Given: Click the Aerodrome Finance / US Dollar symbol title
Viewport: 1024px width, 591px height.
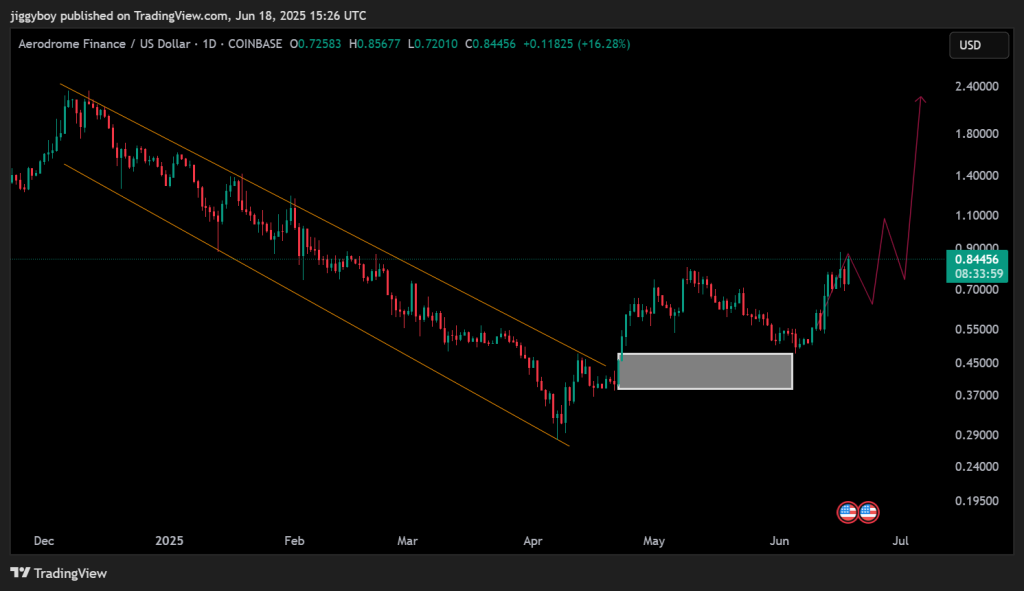Looking at the screenshot, I should (104, 44).
